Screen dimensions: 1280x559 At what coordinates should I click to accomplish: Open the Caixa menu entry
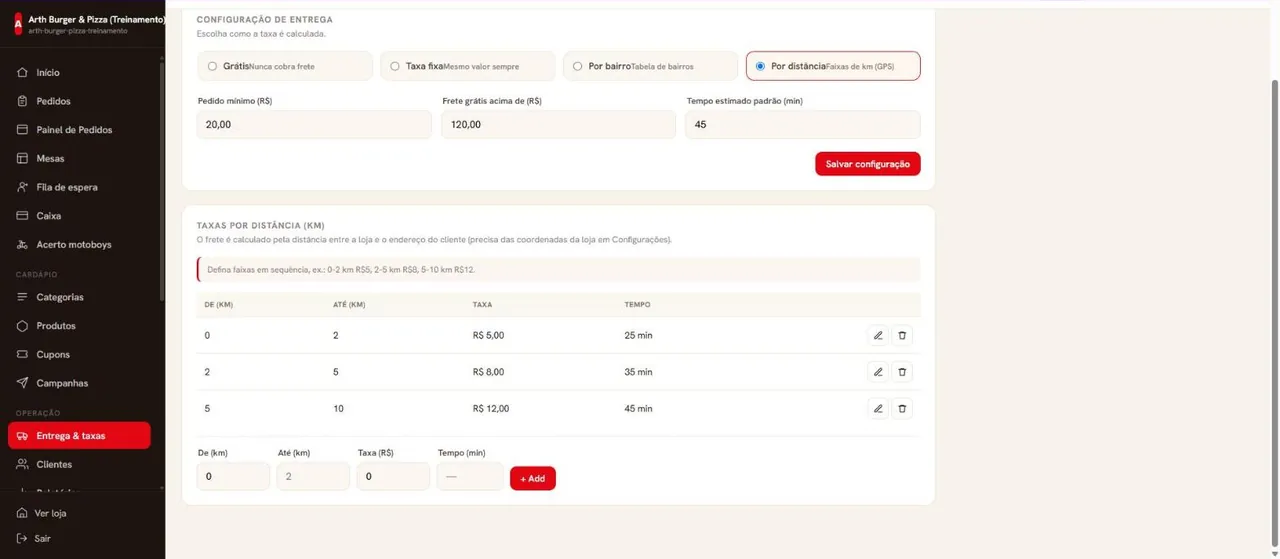click(80, 216)
